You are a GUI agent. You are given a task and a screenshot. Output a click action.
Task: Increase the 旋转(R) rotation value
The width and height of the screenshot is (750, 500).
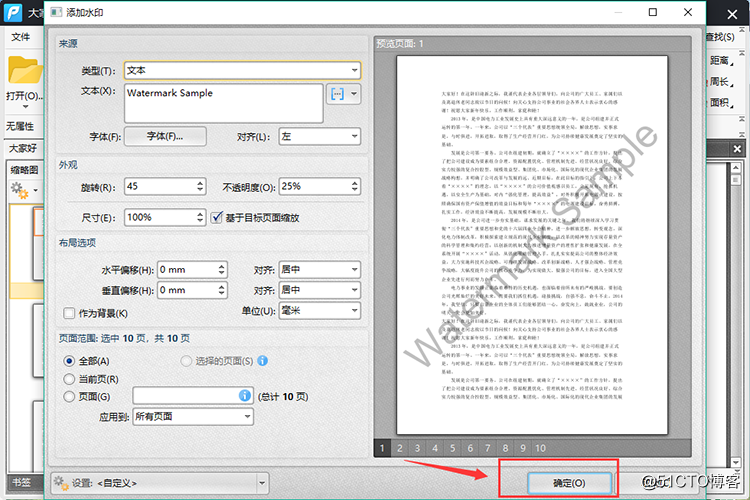pos(200,182)
